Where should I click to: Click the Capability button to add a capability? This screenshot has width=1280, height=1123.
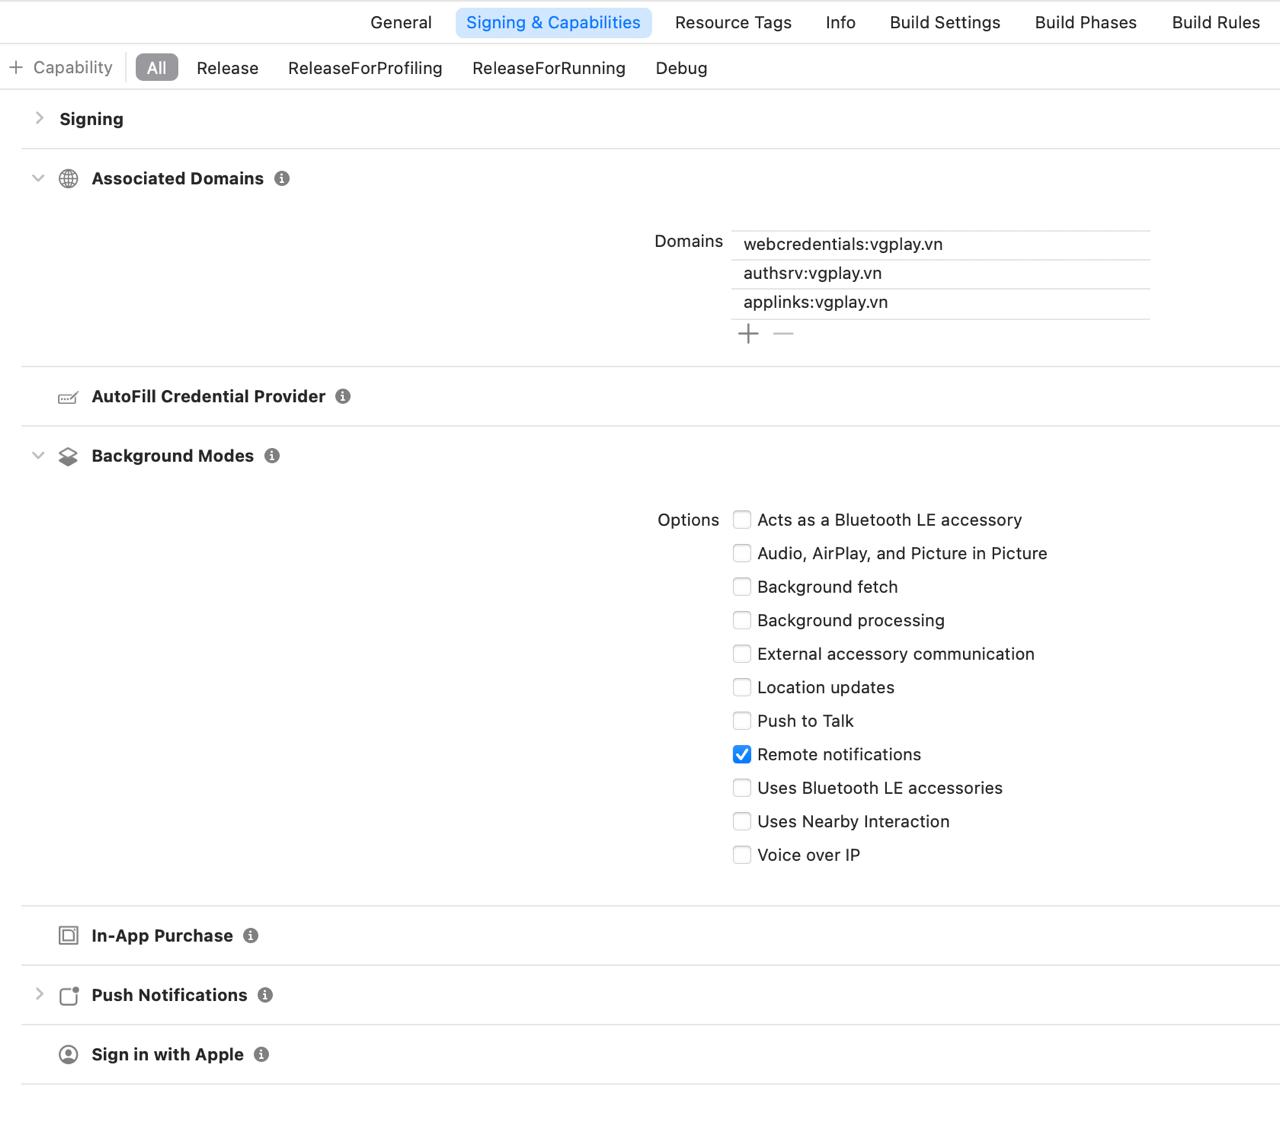pyautogui.click(x=61, y=67)
